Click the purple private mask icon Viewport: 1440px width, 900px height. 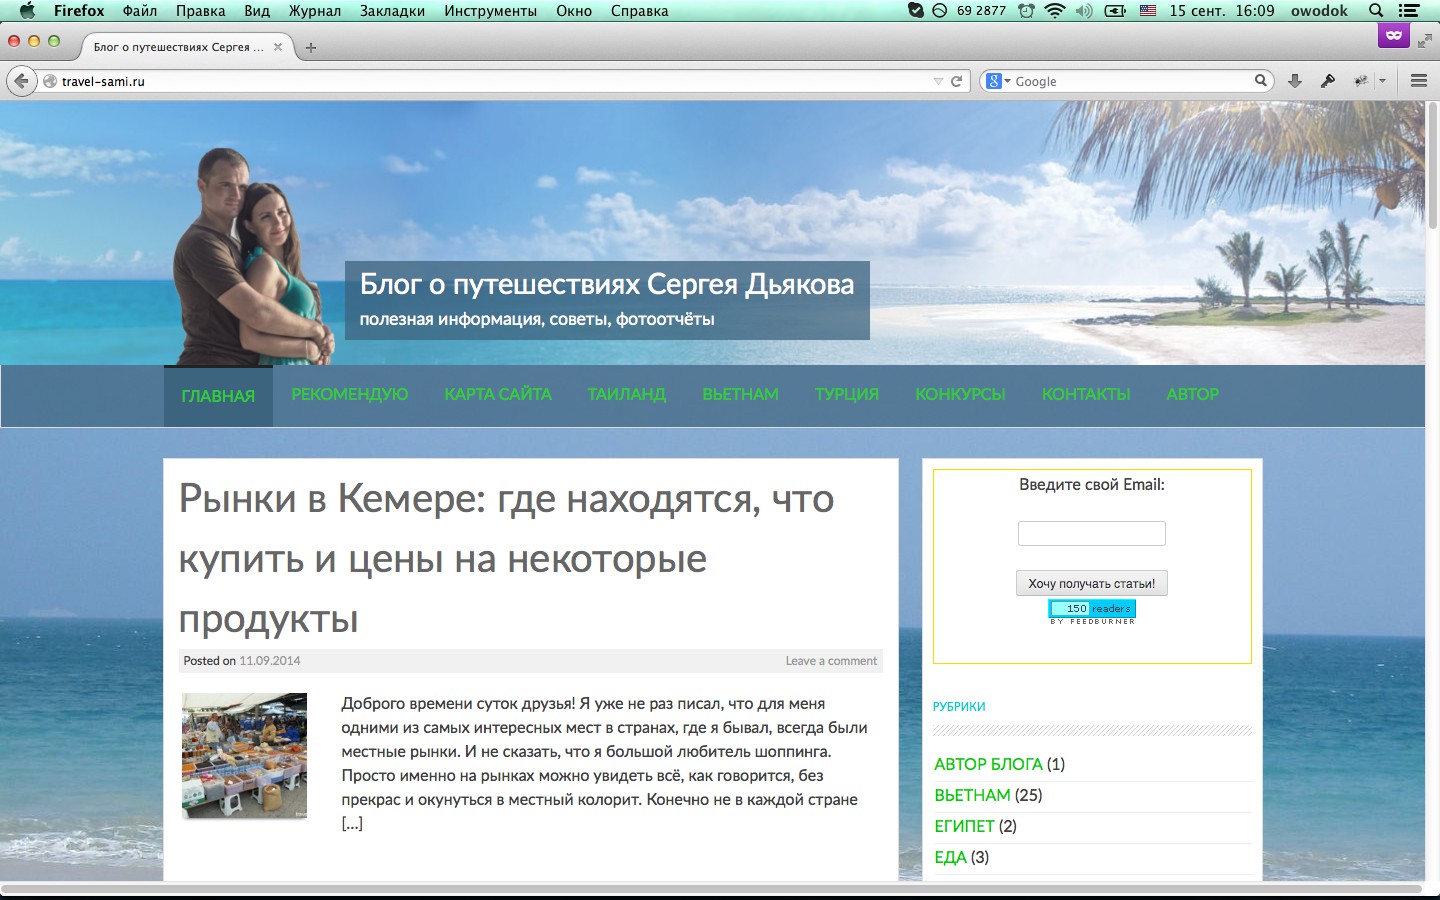pos(1393,35)
